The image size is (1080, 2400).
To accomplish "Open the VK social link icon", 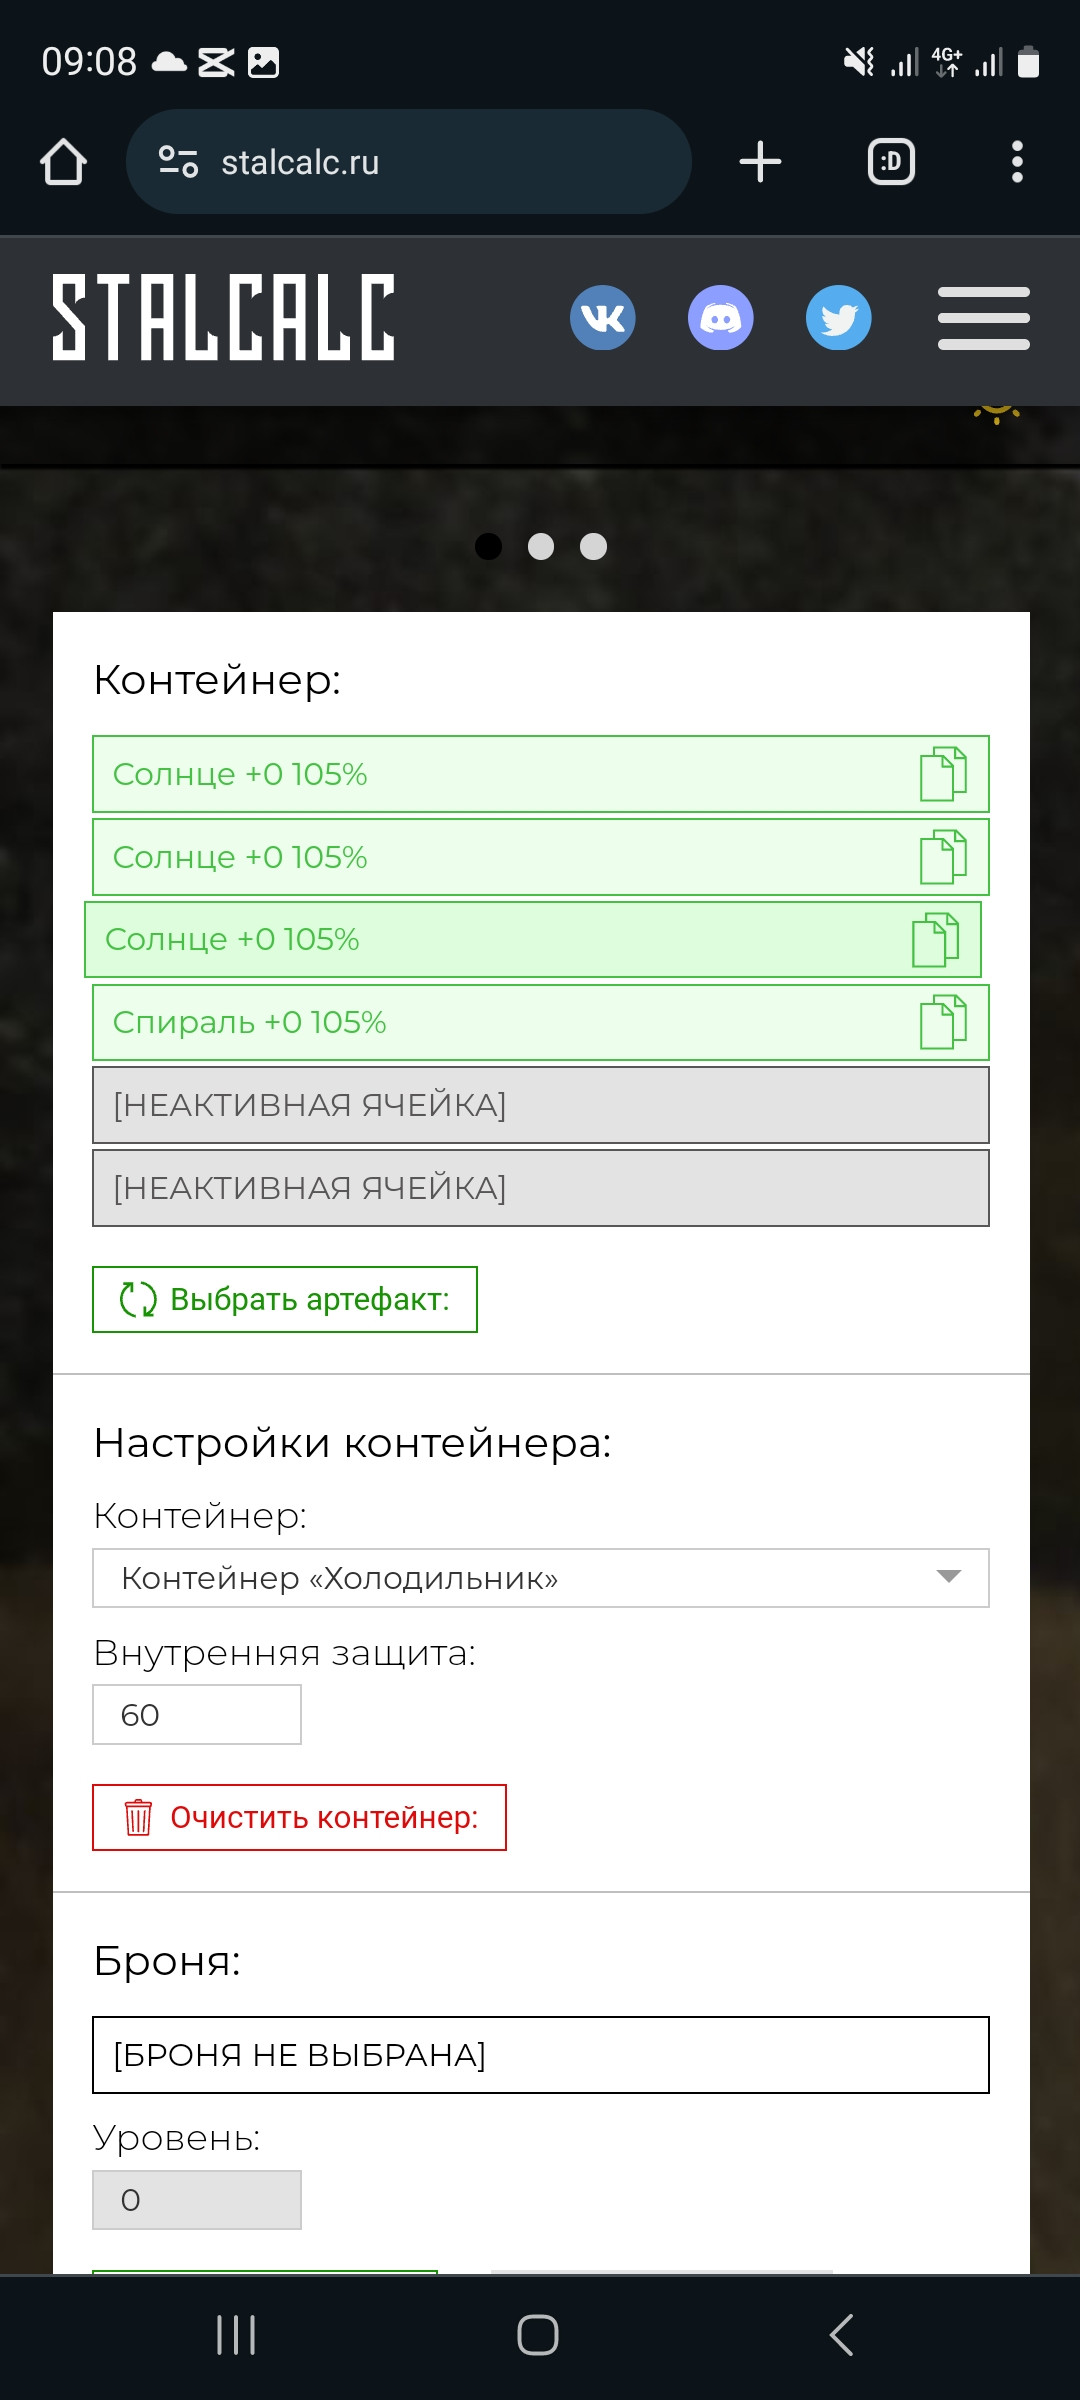I will coord(603,318).
